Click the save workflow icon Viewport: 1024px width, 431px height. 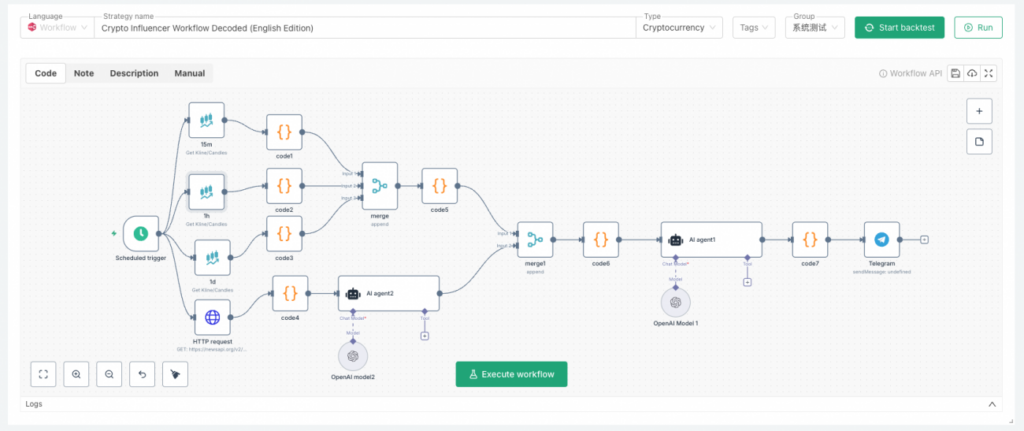click(956, 73)
